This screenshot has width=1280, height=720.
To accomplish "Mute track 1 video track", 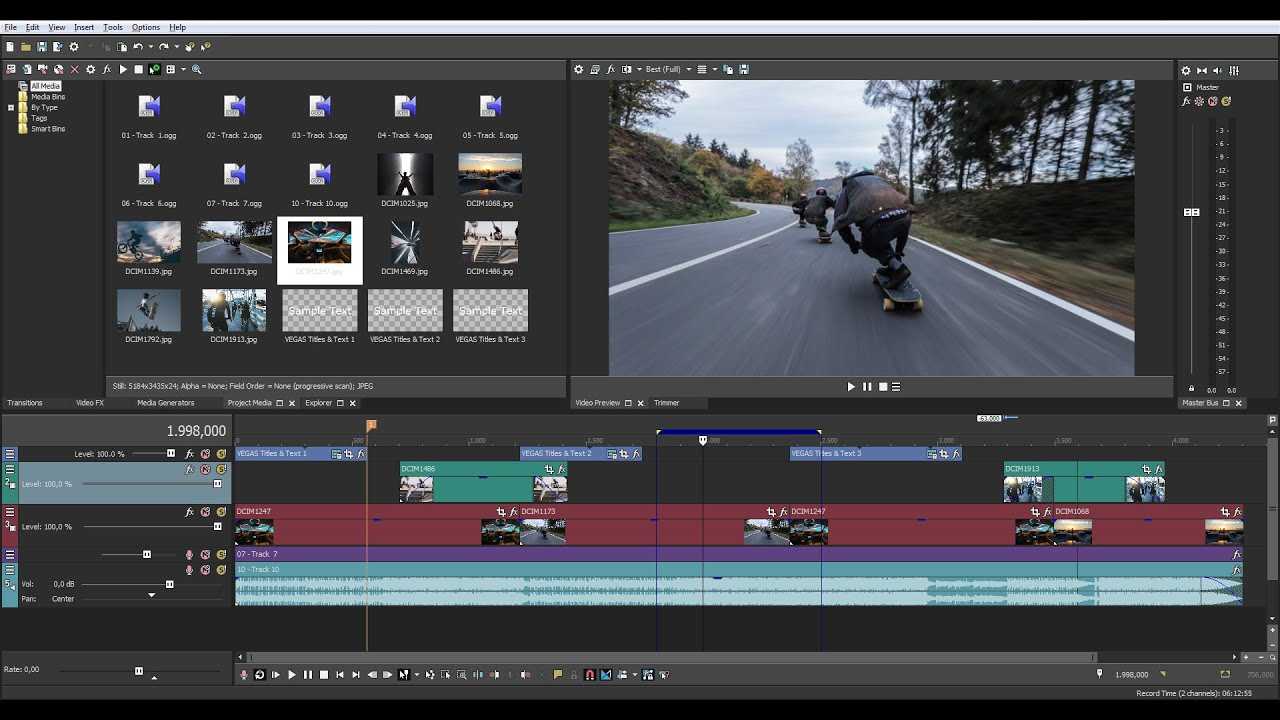I will coord(206,454).
